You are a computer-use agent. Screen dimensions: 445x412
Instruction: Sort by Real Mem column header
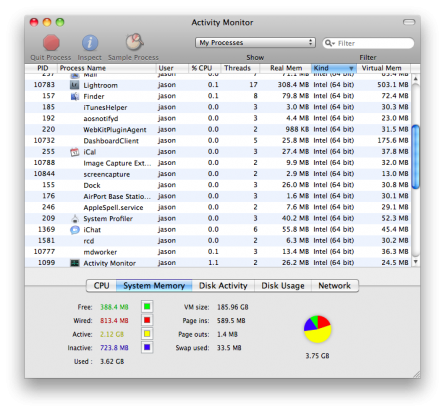coord(286,68)
